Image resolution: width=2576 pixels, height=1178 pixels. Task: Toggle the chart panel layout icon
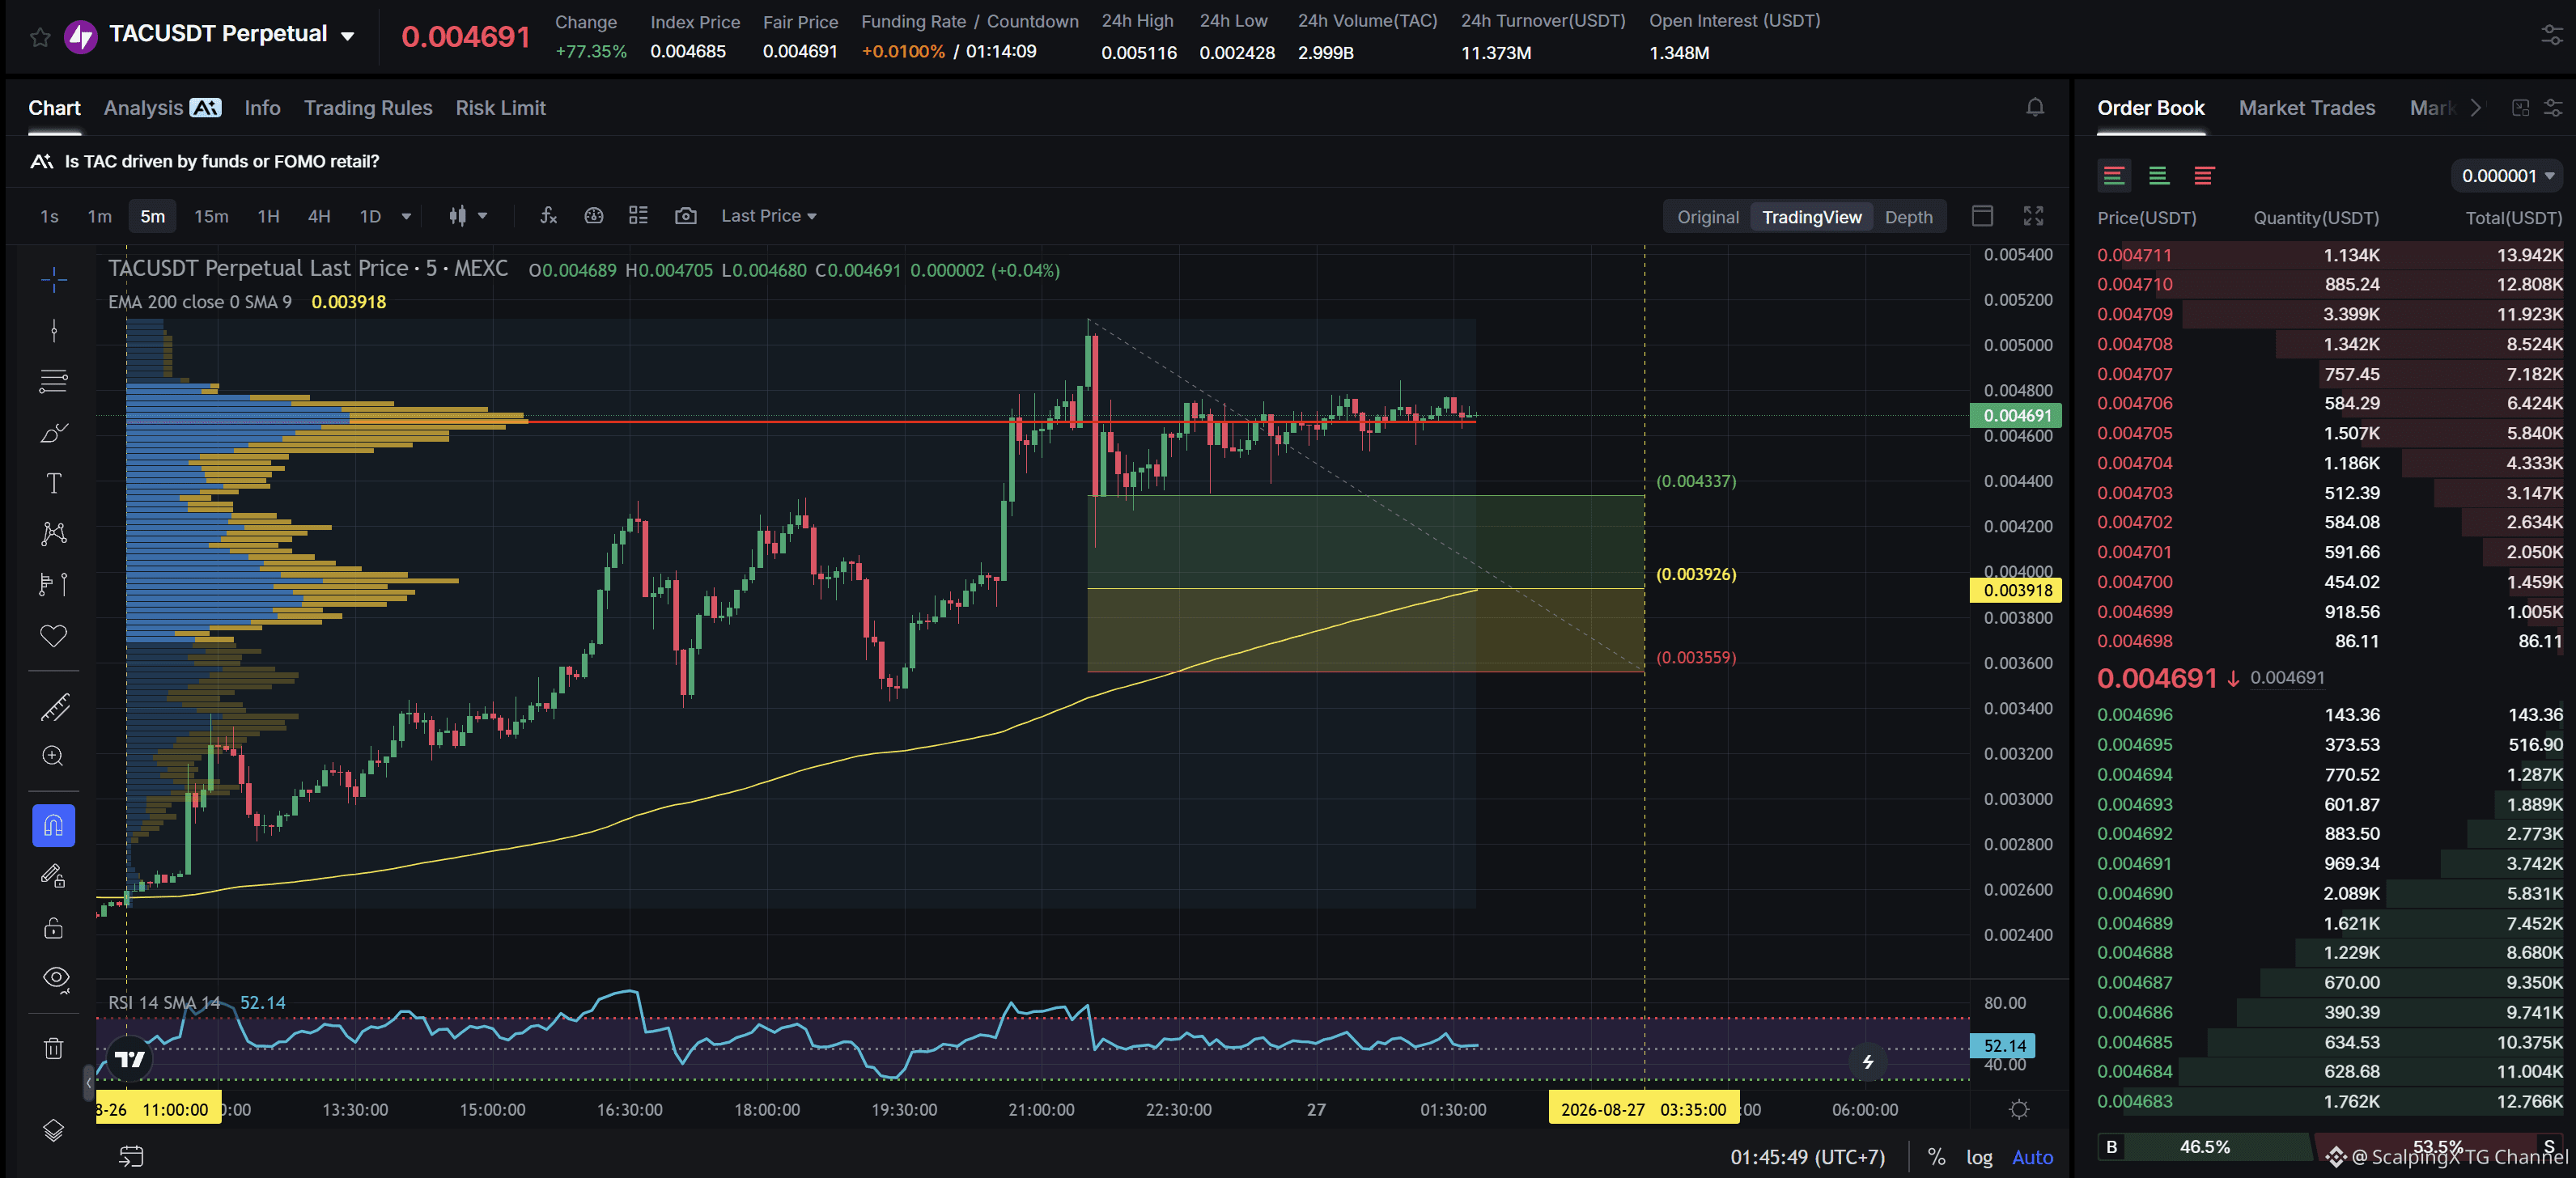coord(1982,215)
